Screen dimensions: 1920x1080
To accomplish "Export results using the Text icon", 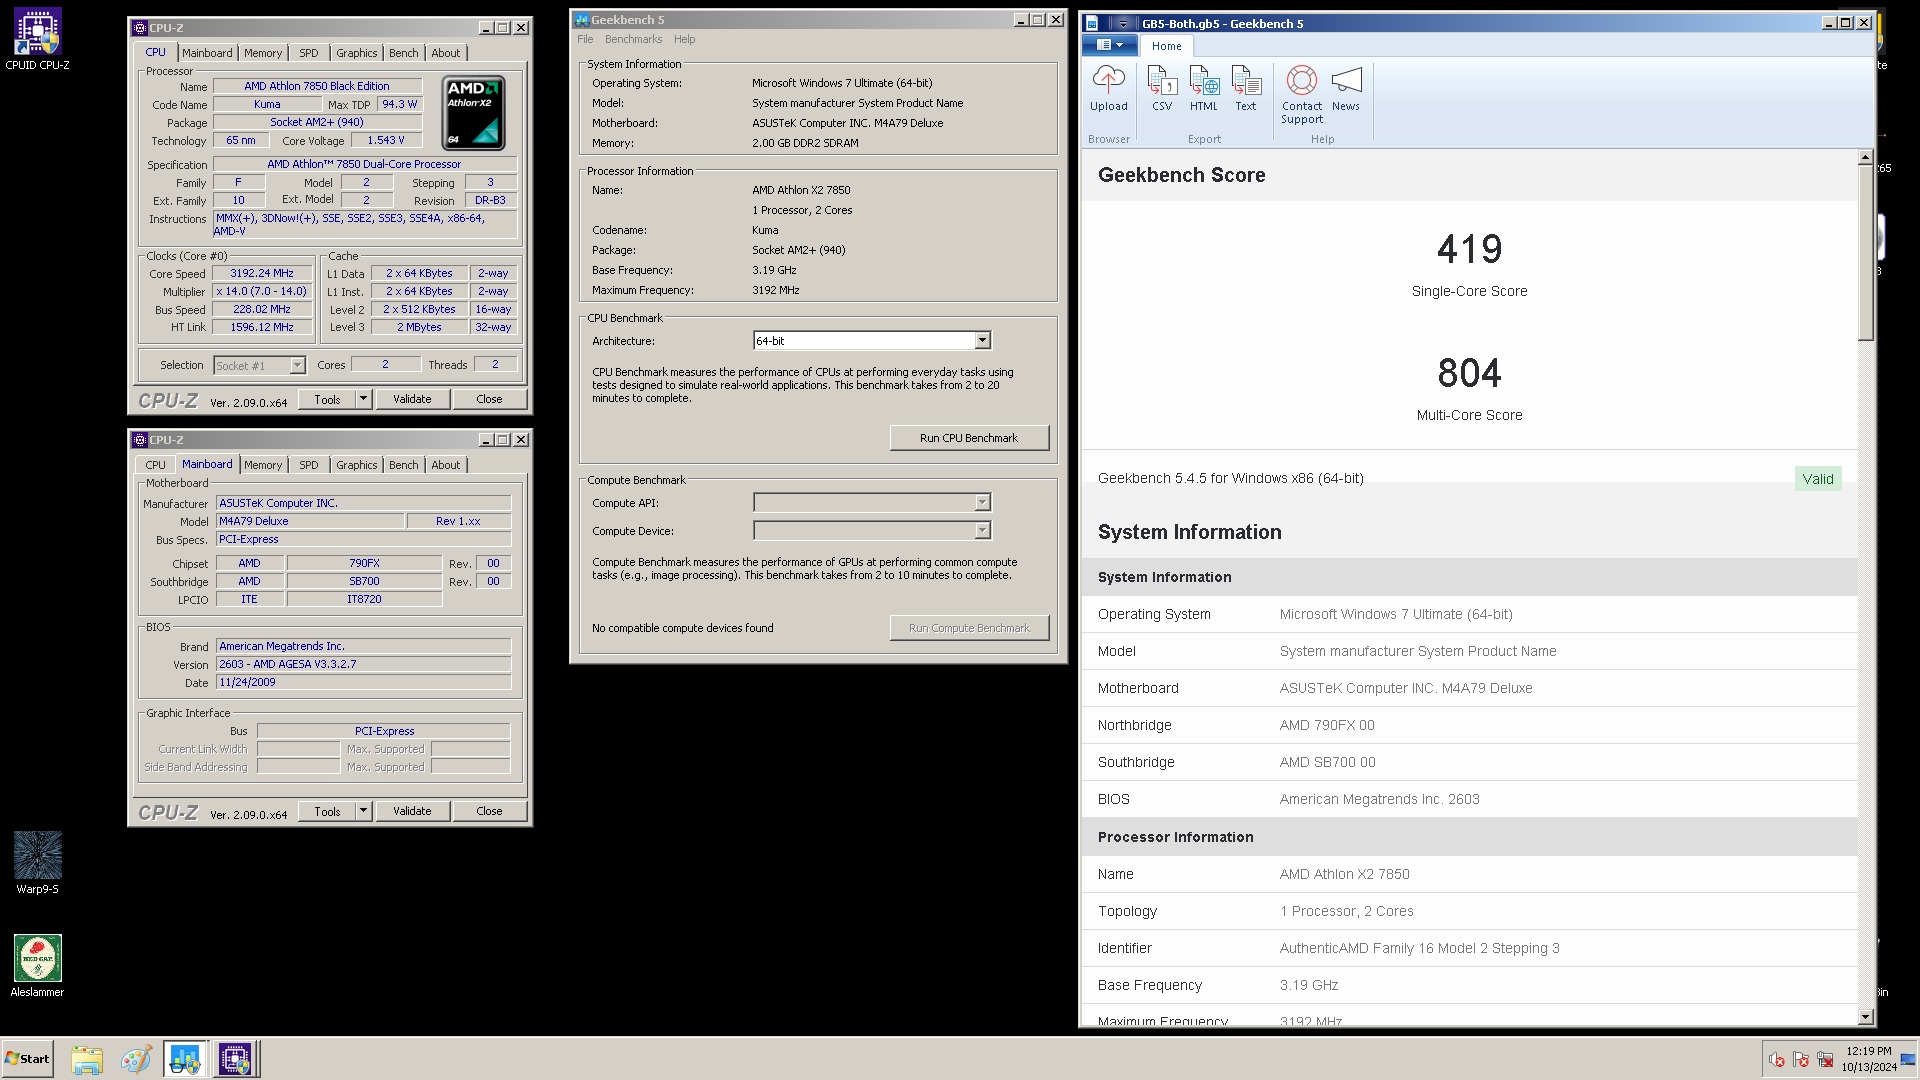I will 1246,89.
